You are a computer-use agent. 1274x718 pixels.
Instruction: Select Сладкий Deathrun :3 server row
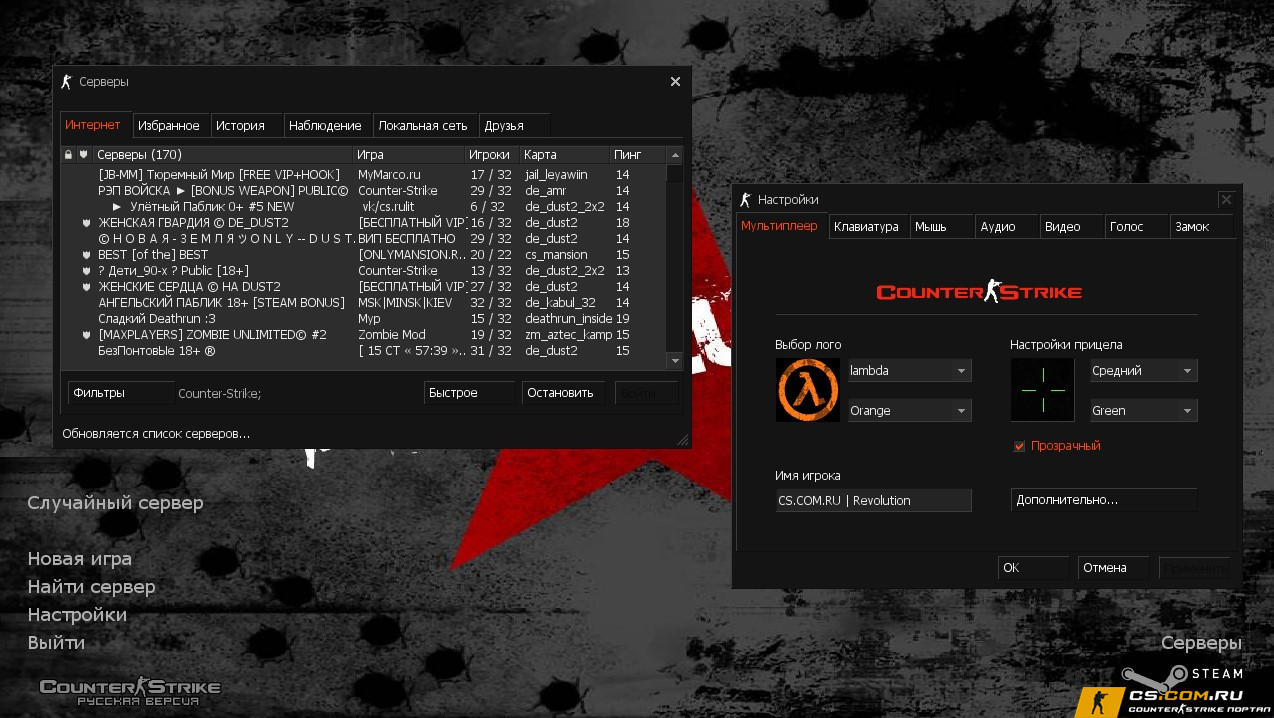pyautogui.click(x=363, y=319)
